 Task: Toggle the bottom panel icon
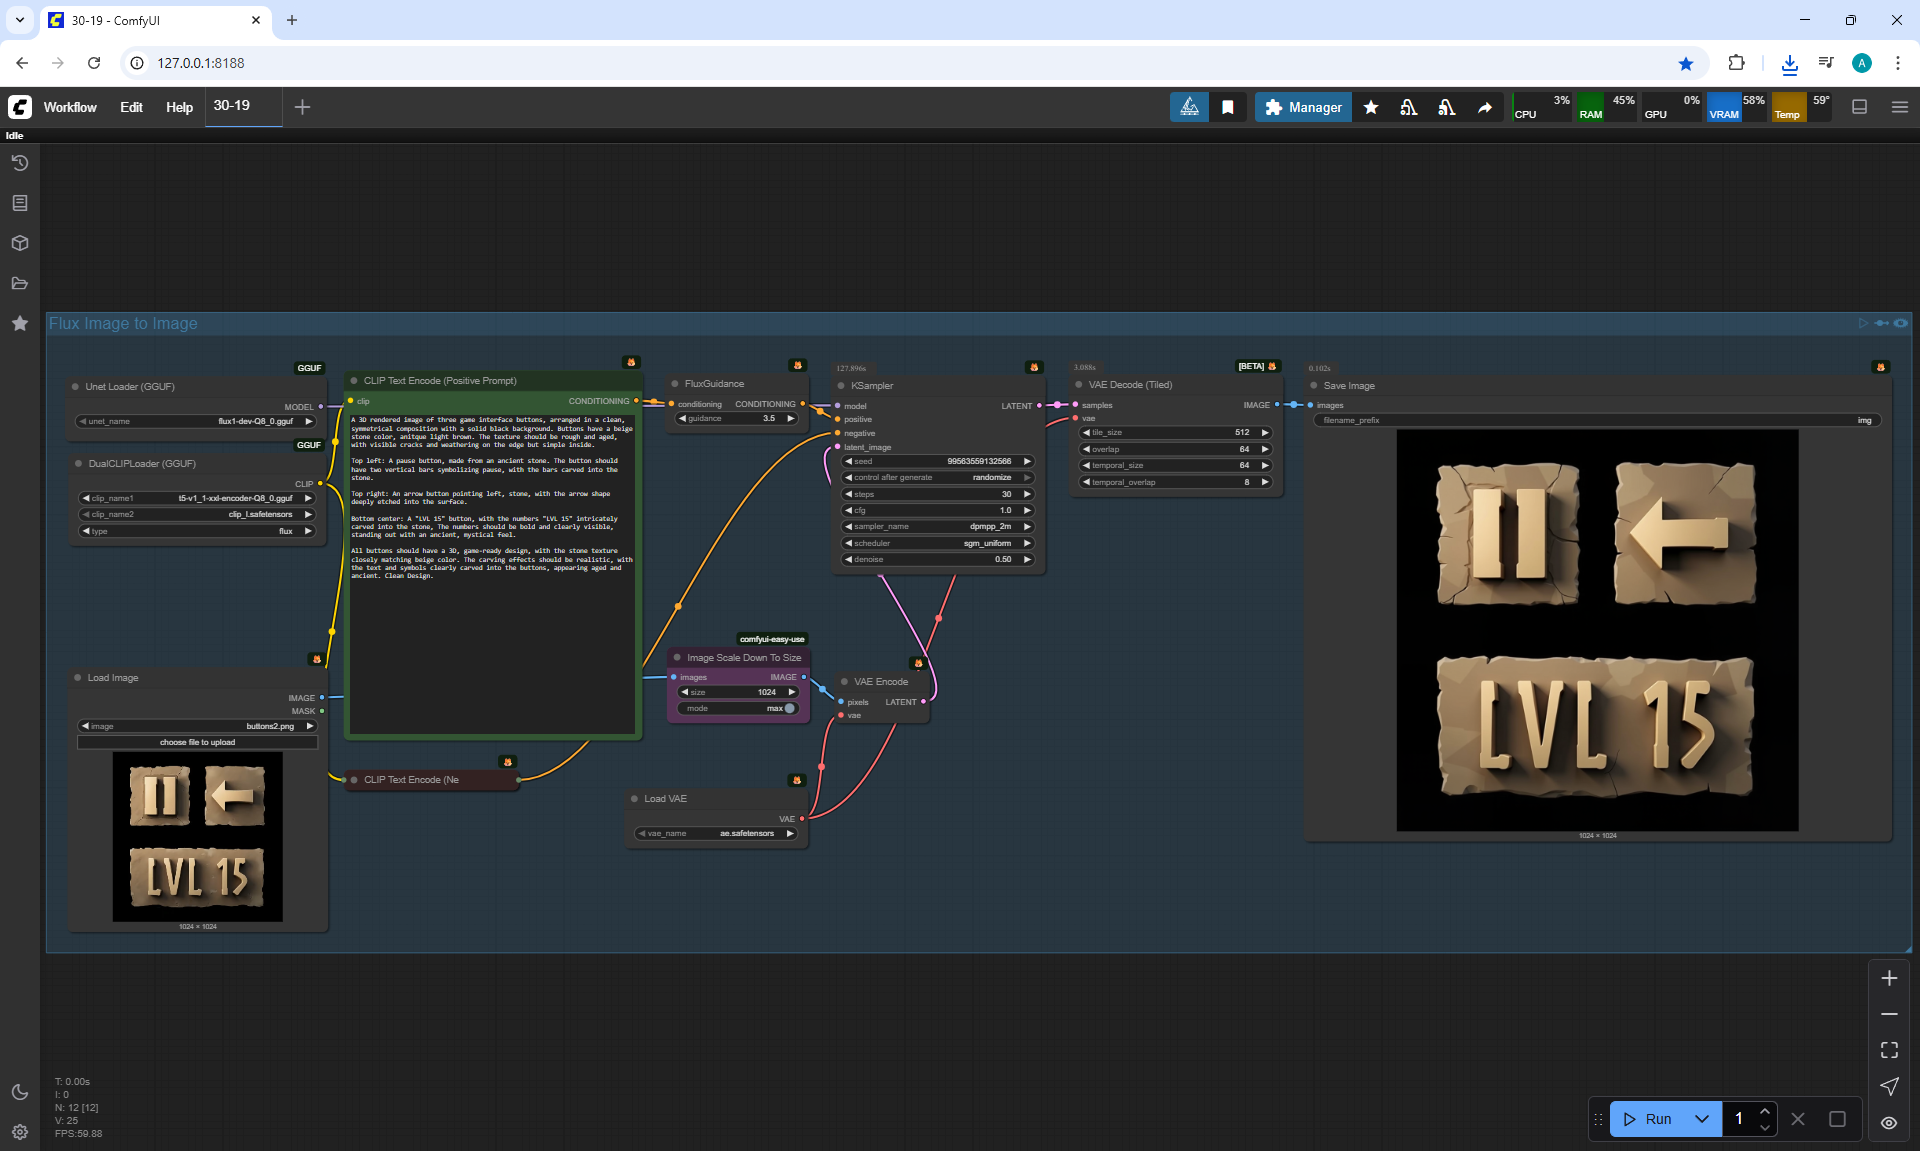(1859, 107)
